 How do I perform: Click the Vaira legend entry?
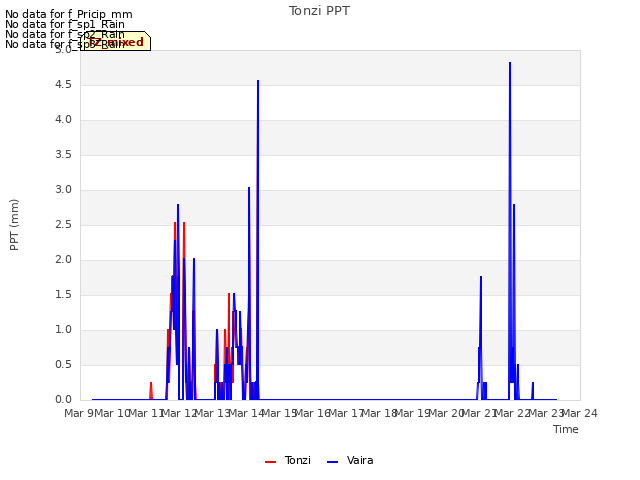pos(350,460)
